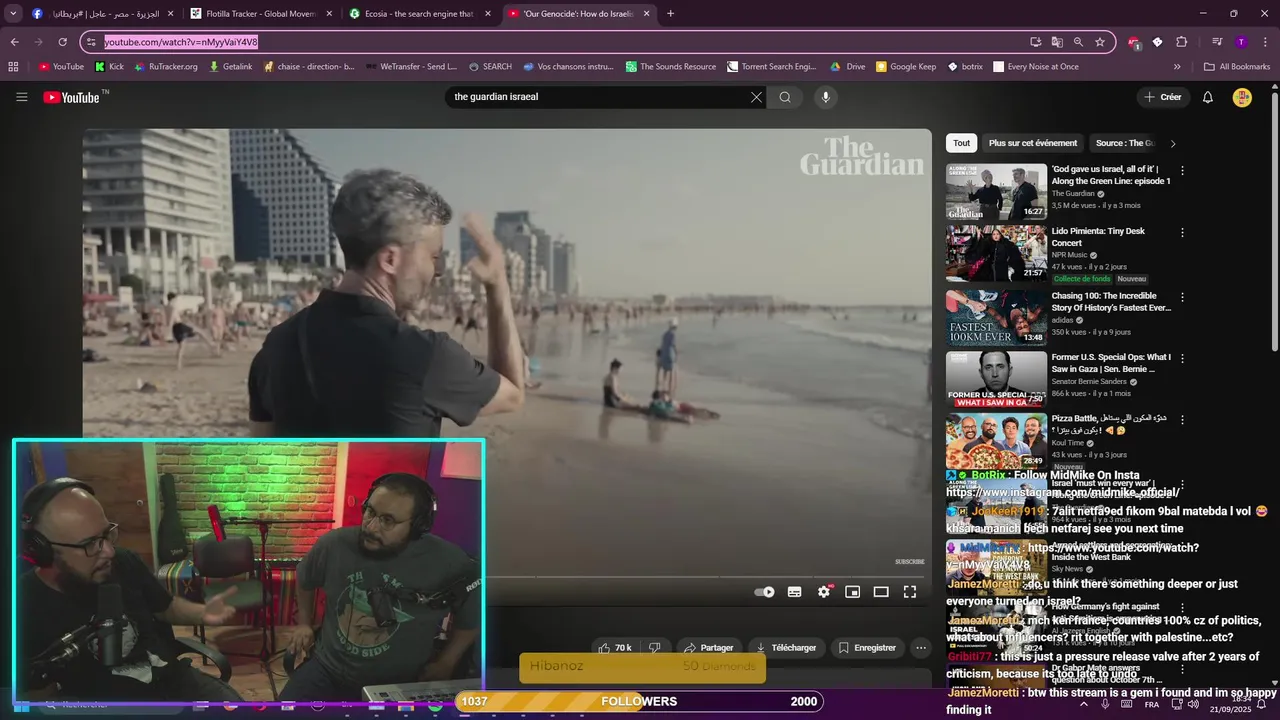Open the Extensions puzzle icon
Screen dimensions: 1280x720
[x=1181, y=42]
